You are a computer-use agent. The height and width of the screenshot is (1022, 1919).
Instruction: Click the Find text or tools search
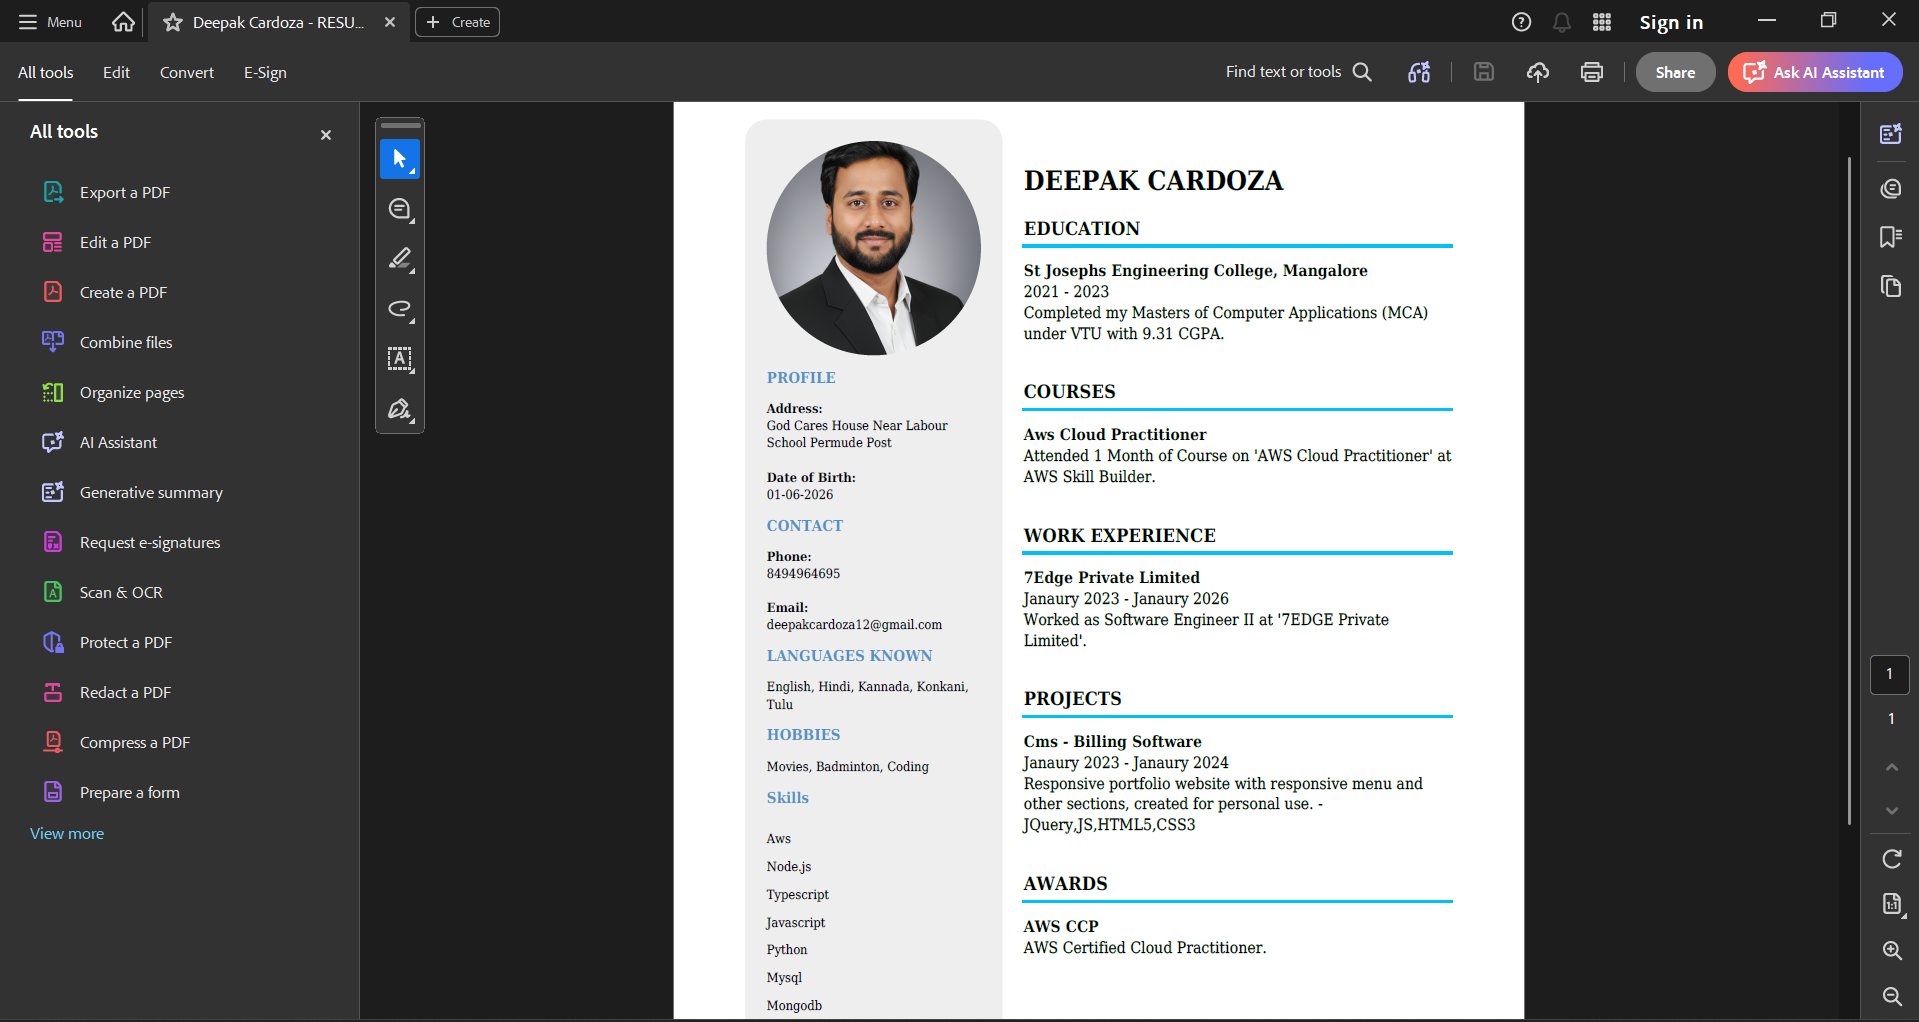[x=1299, y=72]
